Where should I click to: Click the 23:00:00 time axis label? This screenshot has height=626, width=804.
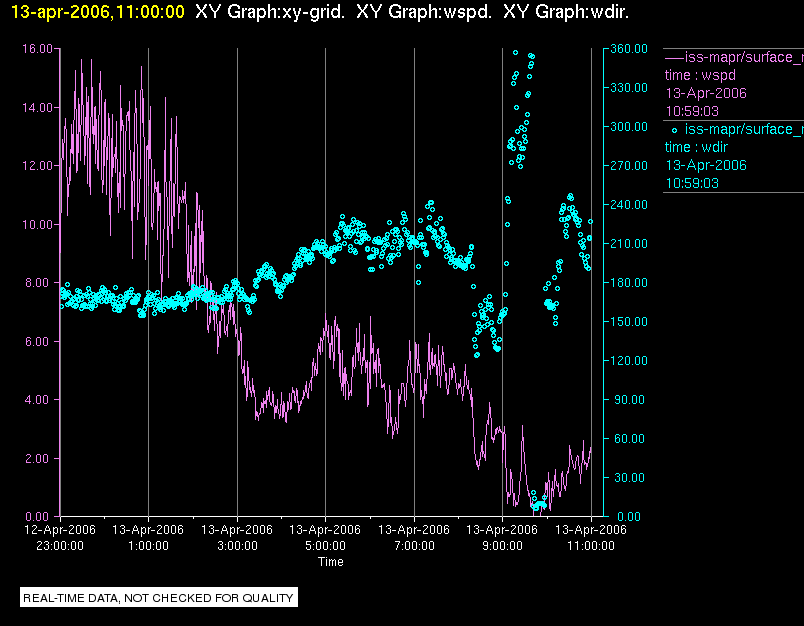click(60, 546)
